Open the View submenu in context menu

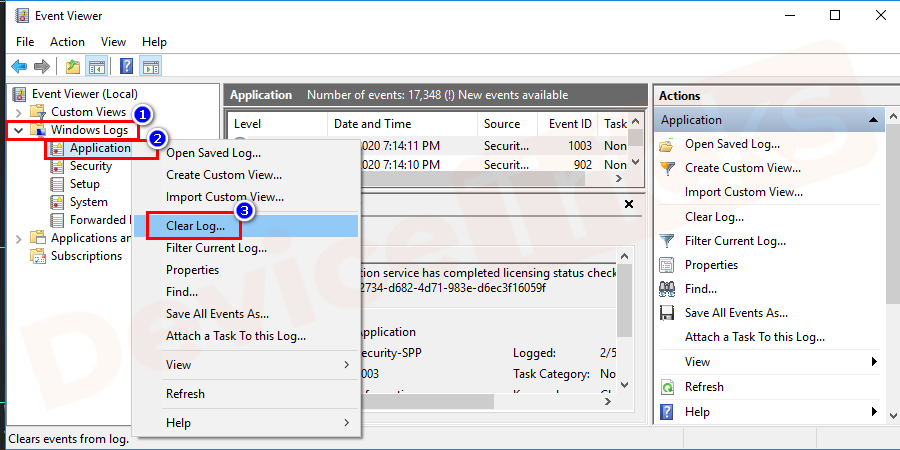click(246, 365)
